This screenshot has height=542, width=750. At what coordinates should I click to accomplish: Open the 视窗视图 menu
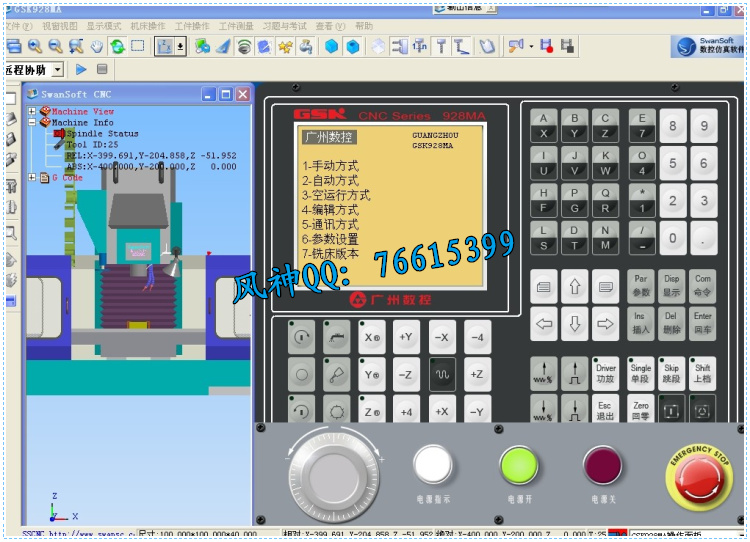[x=60, y=26]
